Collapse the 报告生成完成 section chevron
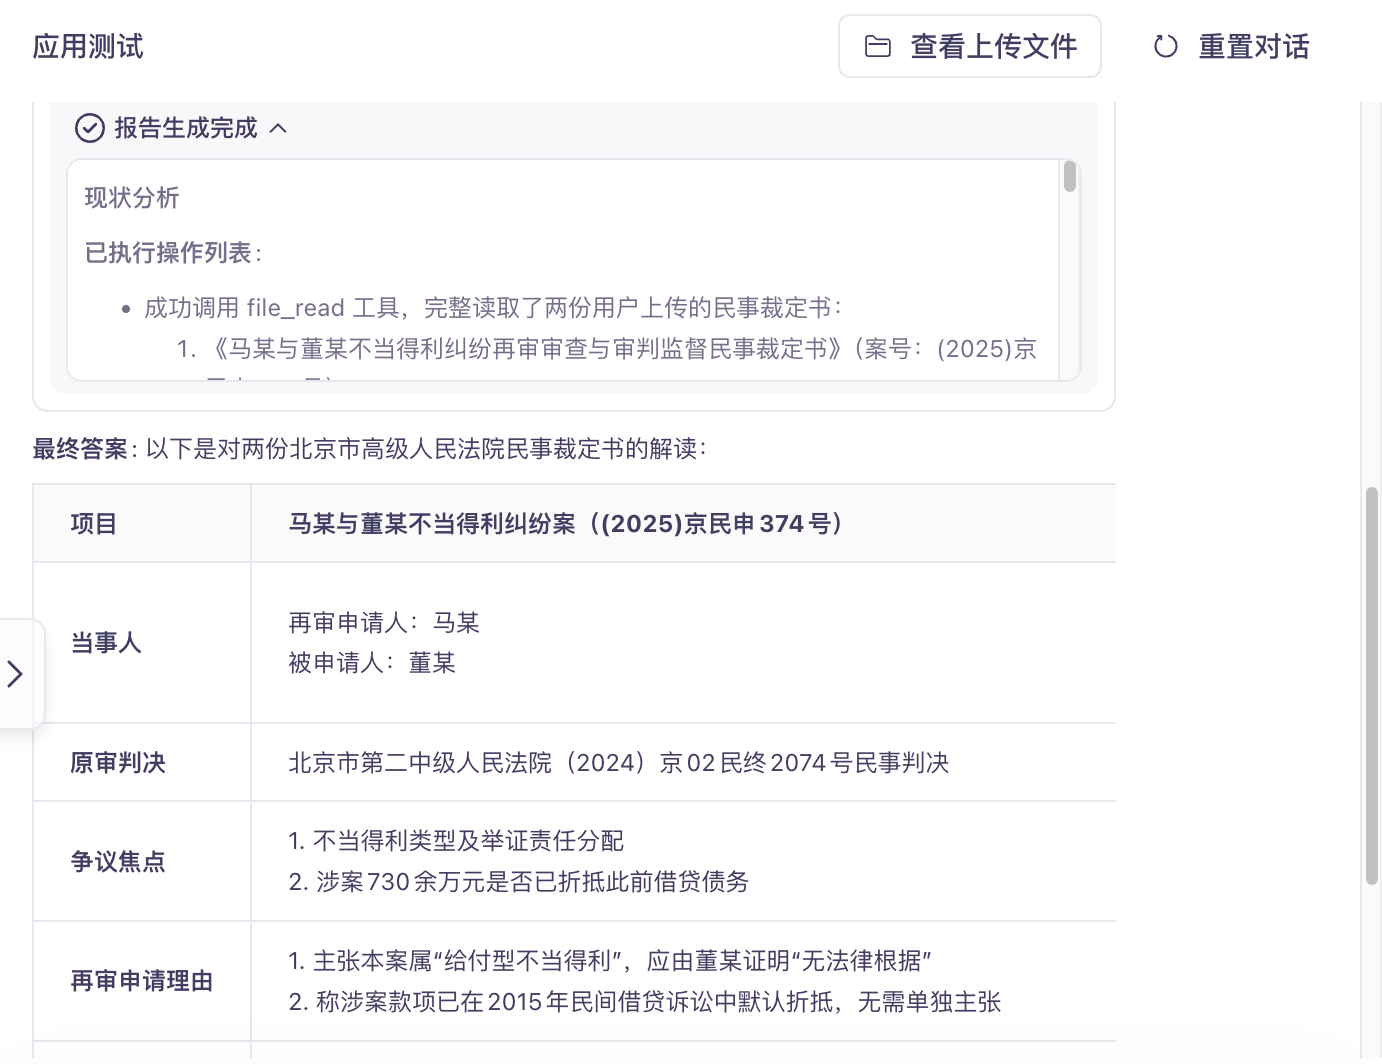Viewport: 1382px width, 1064px height. click(279, 128)
